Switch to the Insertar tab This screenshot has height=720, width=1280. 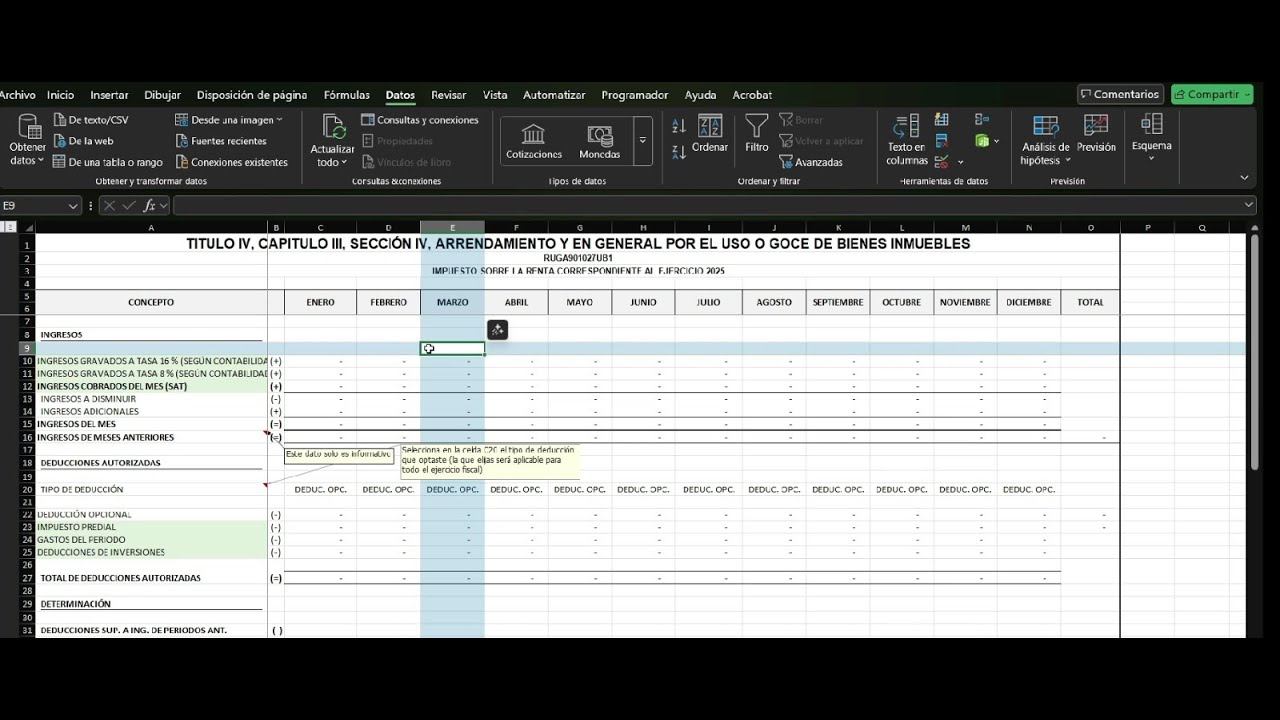[109, 95]
